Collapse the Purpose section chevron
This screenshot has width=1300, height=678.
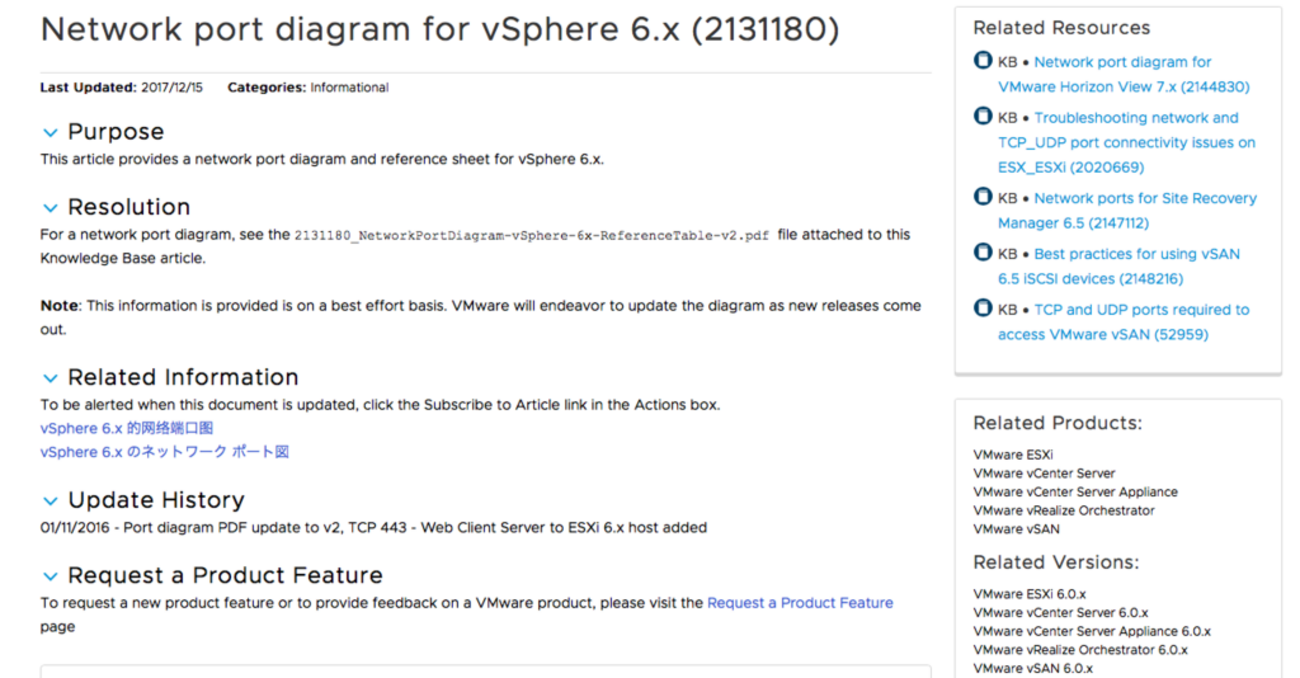[50, 133]
